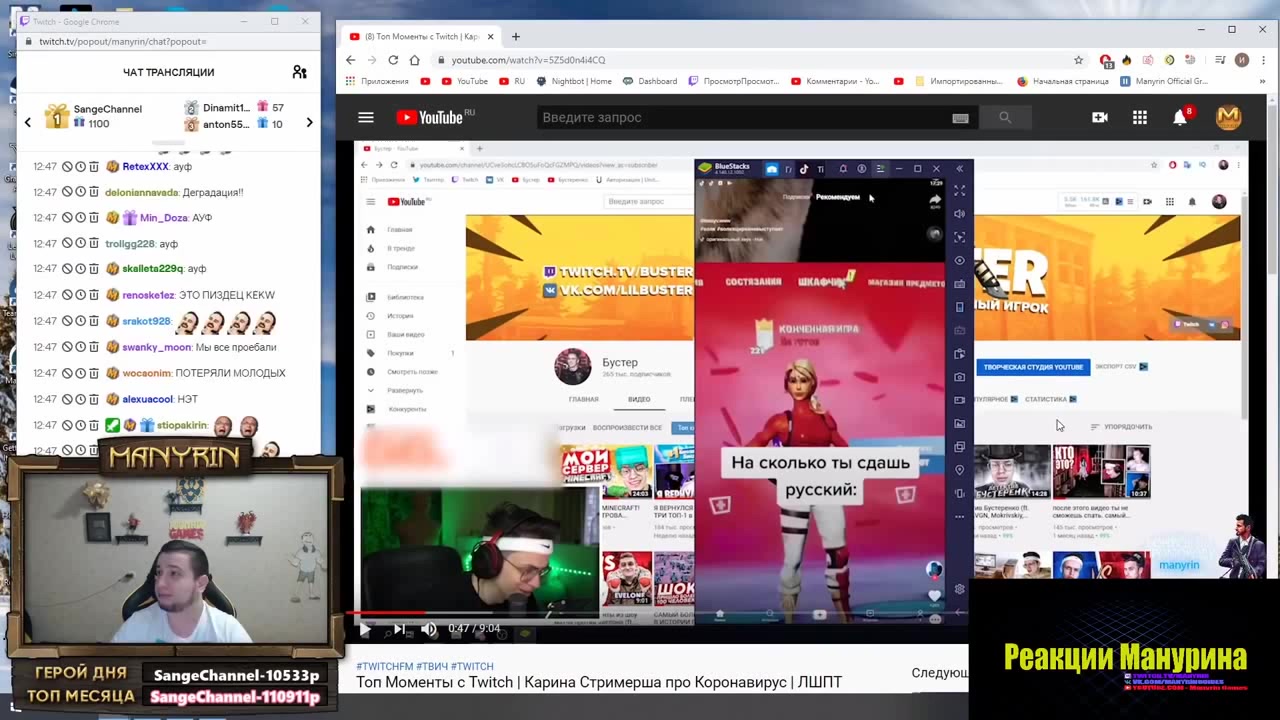Show next gift leaderboard entry in chat

point(309,122)
